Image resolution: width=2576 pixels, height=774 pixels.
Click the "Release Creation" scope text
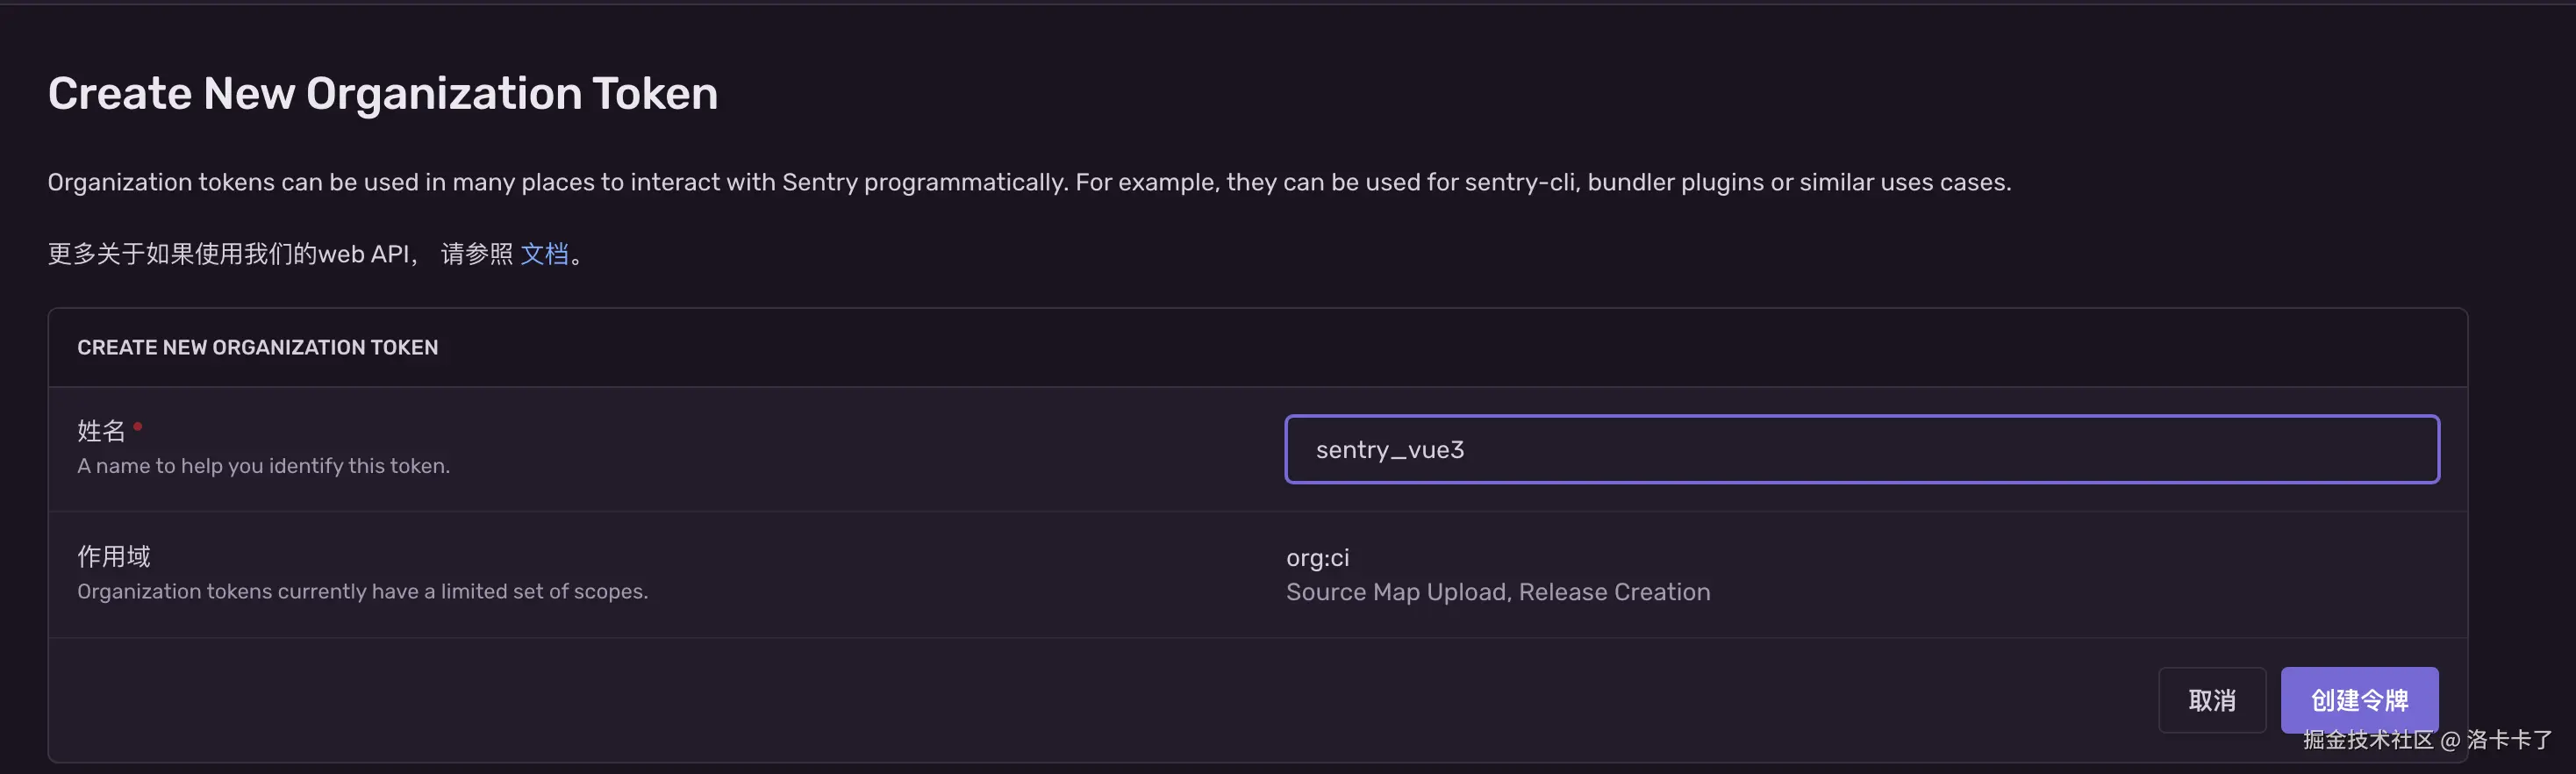click(x=1614, y=592)
